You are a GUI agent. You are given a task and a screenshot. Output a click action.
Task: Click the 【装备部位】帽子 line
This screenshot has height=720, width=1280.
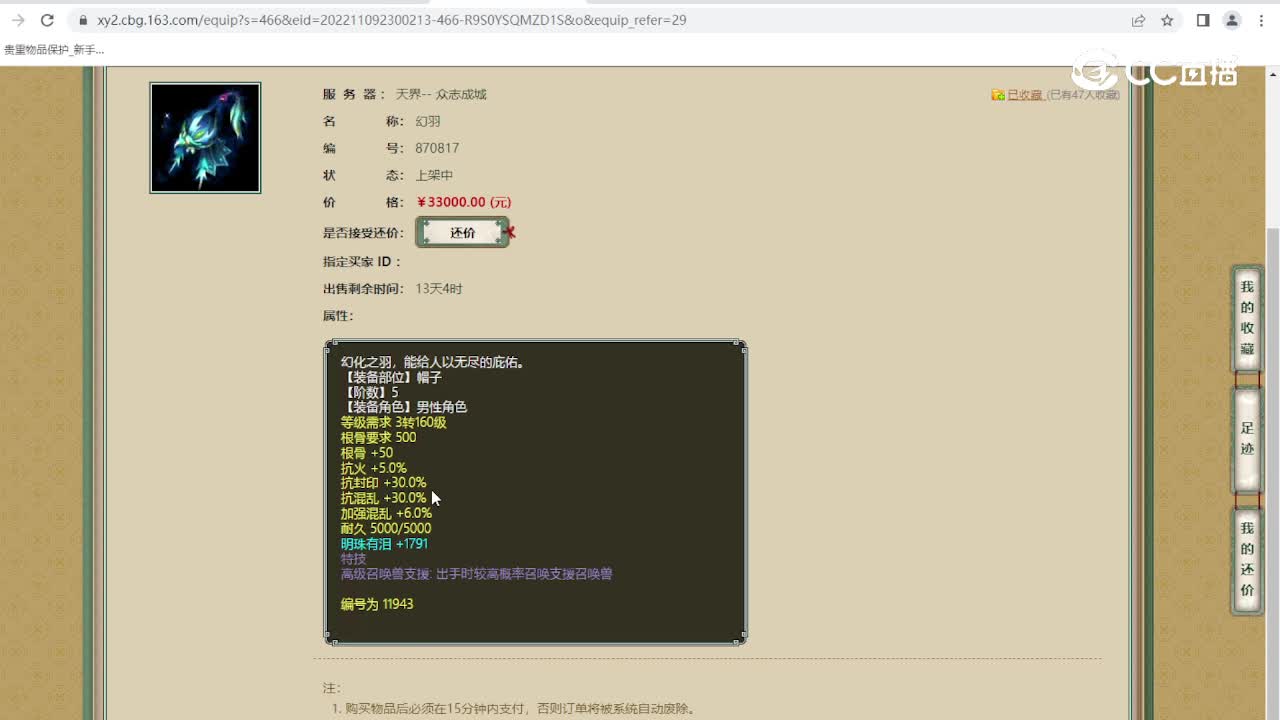point(391,377)
